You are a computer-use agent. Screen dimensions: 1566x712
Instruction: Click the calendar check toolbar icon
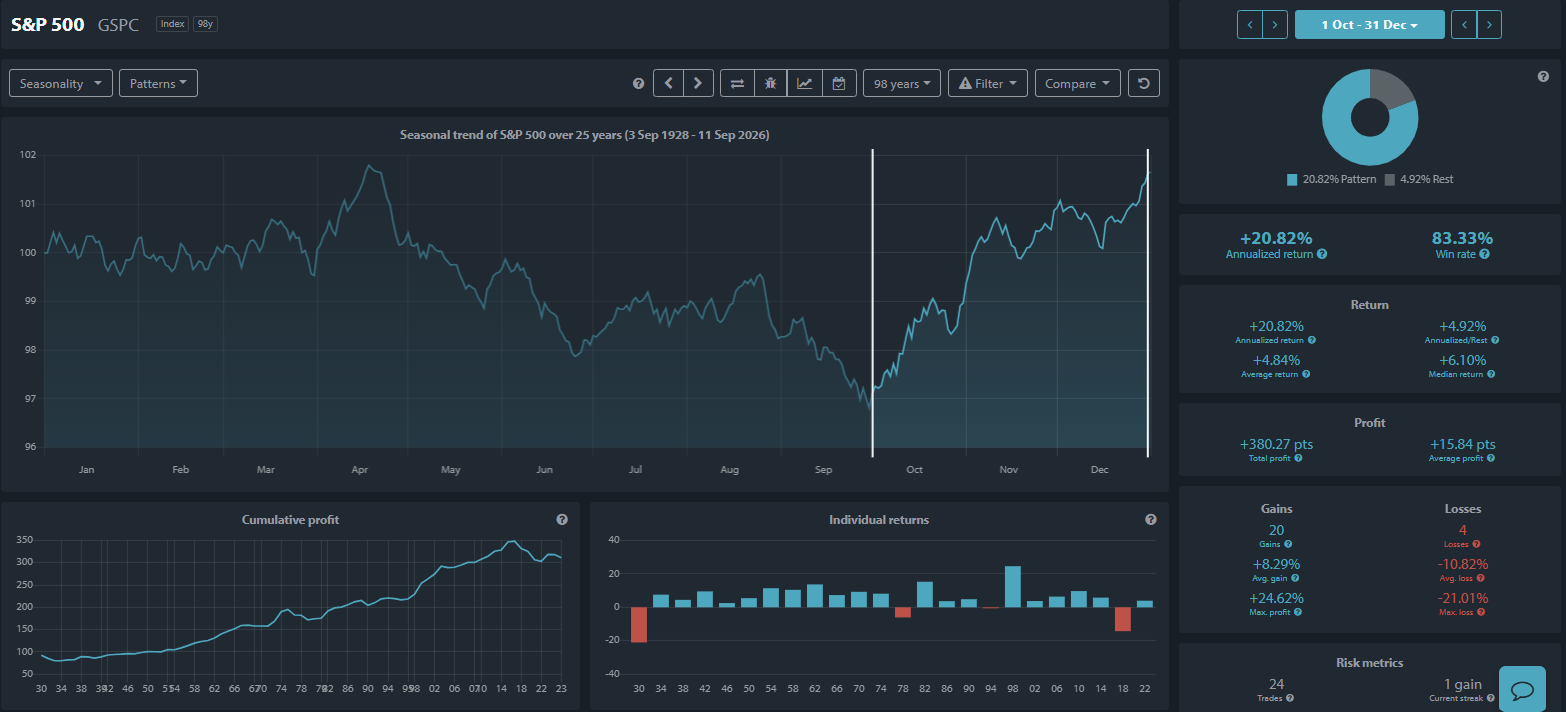click(838, 83)
